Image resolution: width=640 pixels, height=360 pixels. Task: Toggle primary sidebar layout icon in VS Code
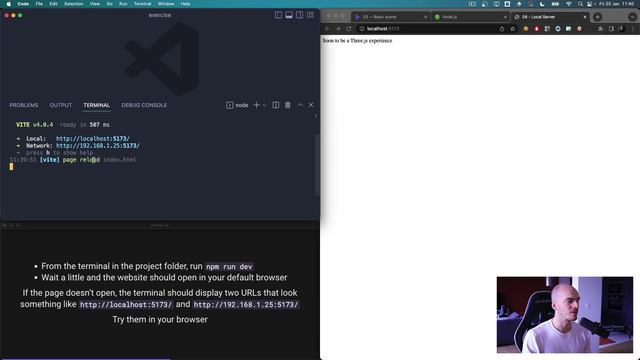[278, 15]
